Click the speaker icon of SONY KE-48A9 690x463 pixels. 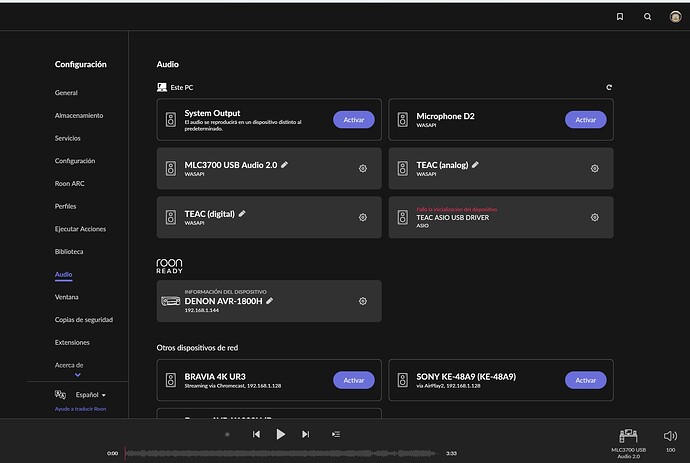point(403,380)
